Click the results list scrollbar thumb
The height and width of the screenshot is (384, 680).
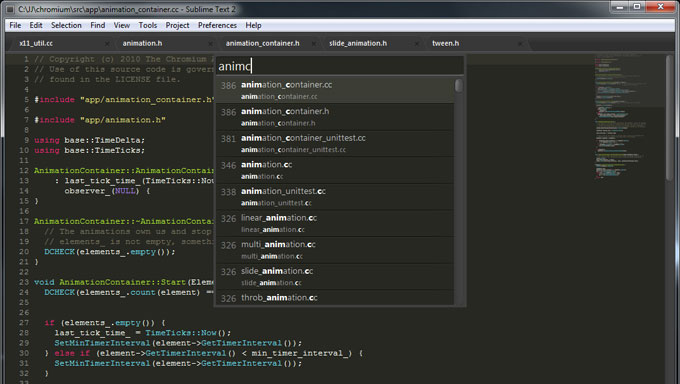tap(458, 85)
